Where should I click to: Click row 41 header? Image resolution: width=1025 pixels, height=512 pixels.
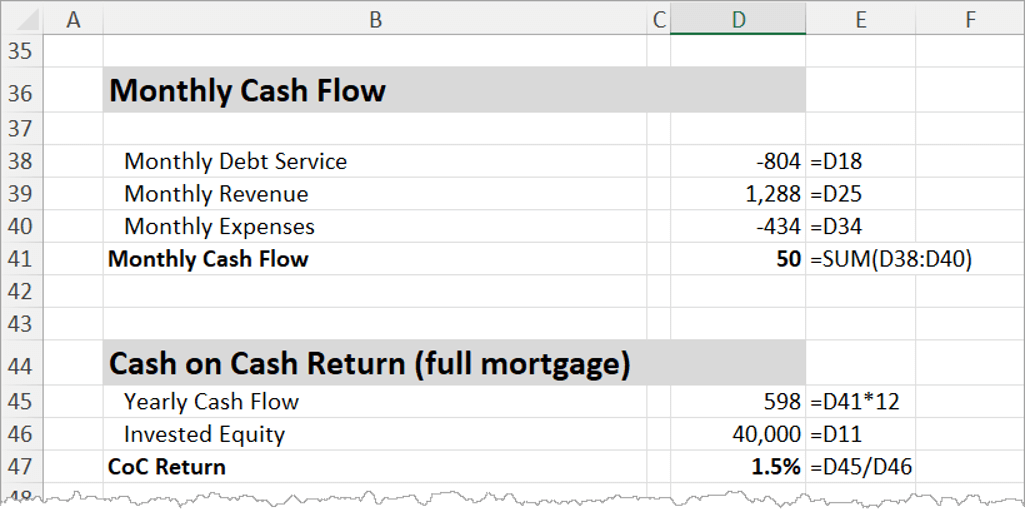click(x=21, y=259)
